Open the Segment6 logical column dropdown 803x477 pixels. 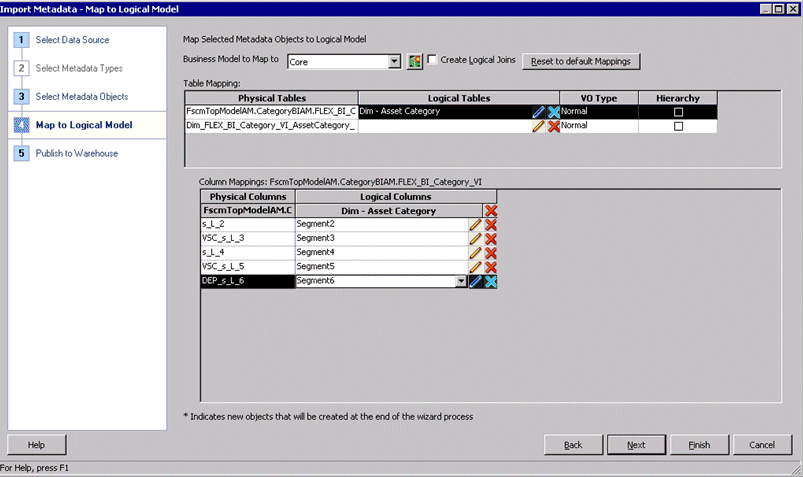click(x=461, y=281)
